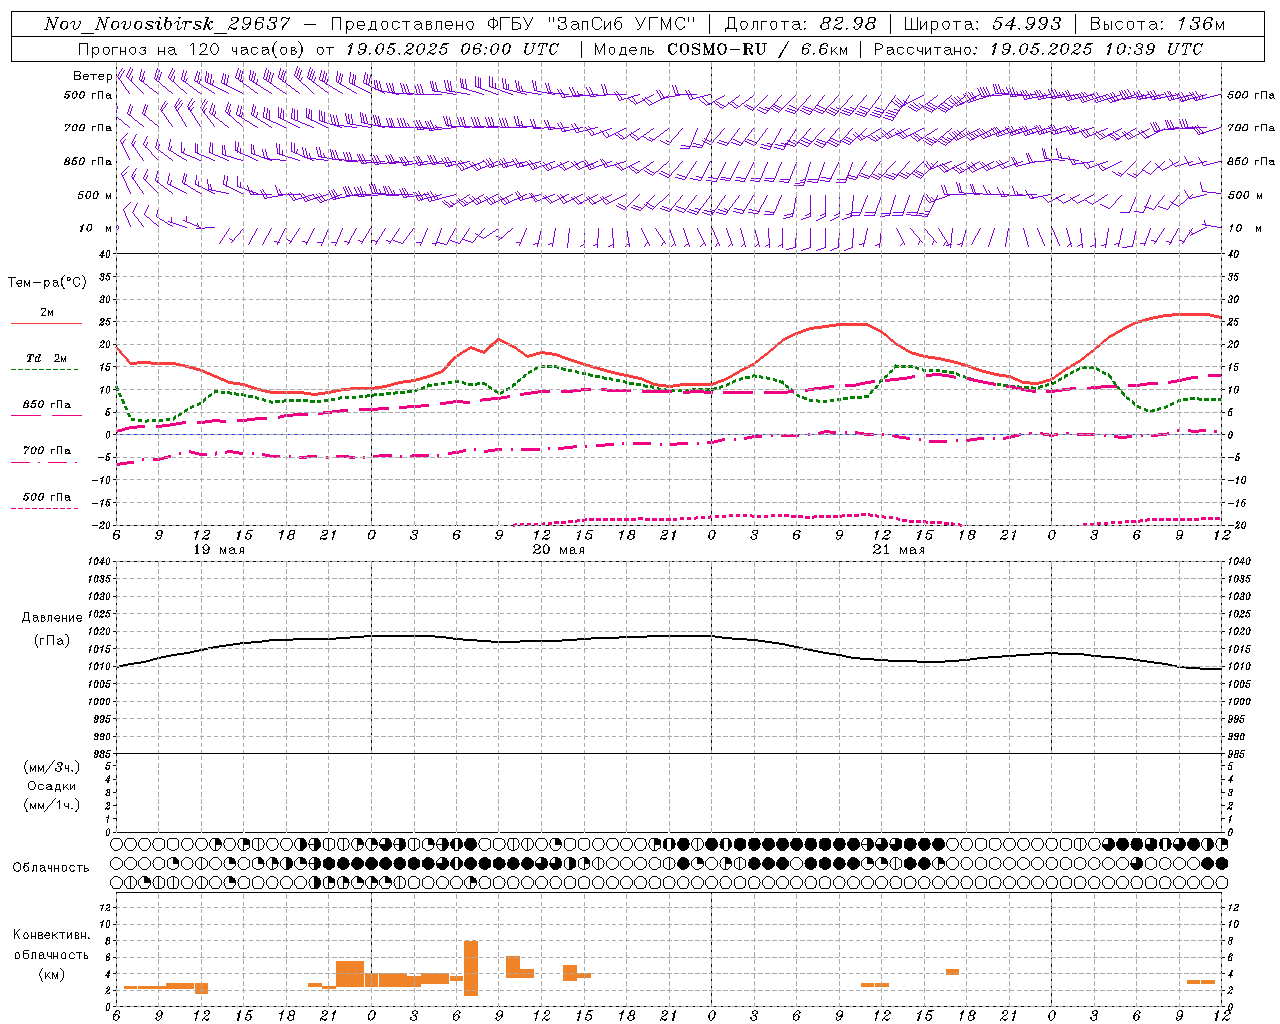
Task: Select the Осадки precipitation label
Action: [51, 786]
